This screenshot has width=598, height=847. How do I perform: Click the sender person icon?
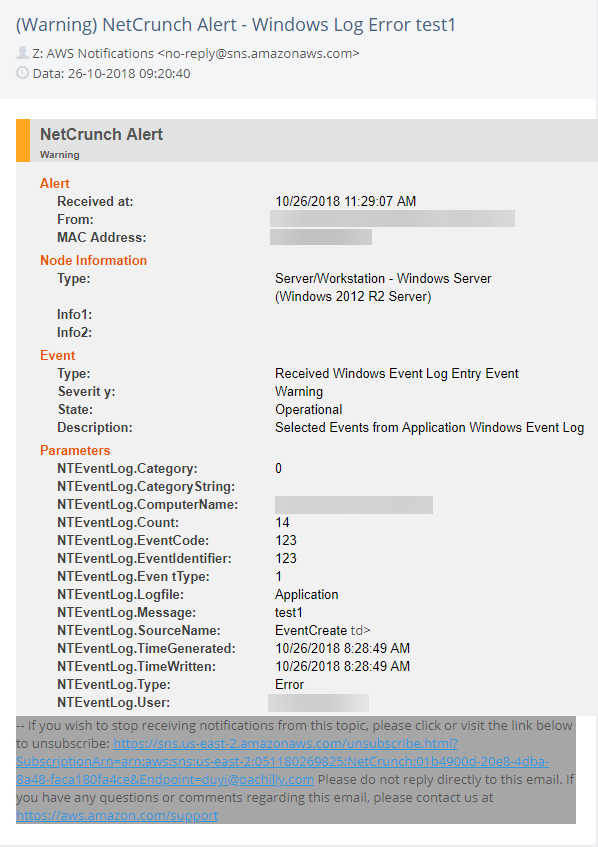22,53
